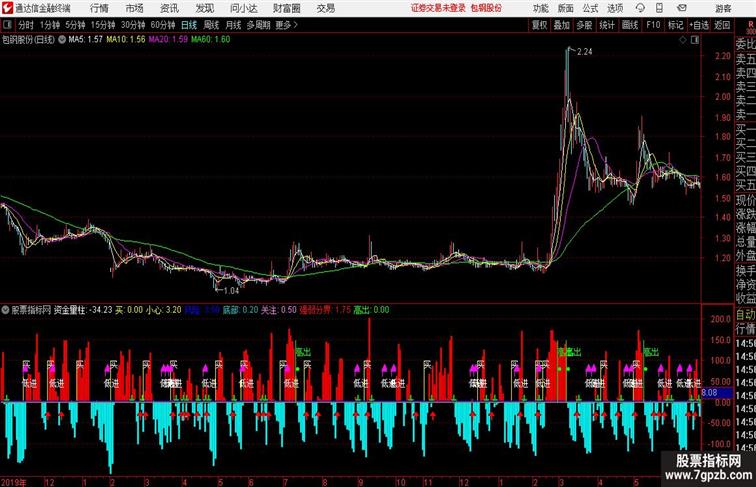Click the 通达信 red logo icon

[7, 8]
